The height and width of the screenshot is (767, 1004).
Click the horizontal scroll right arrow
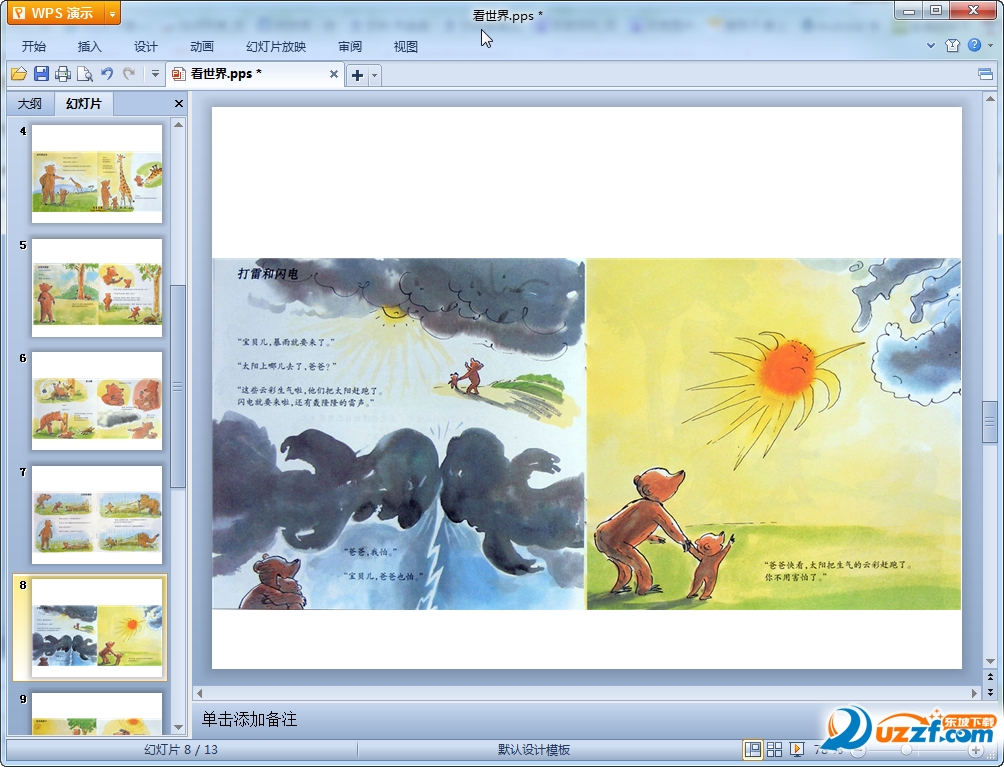pyautogui.click(x=974, y=693)
